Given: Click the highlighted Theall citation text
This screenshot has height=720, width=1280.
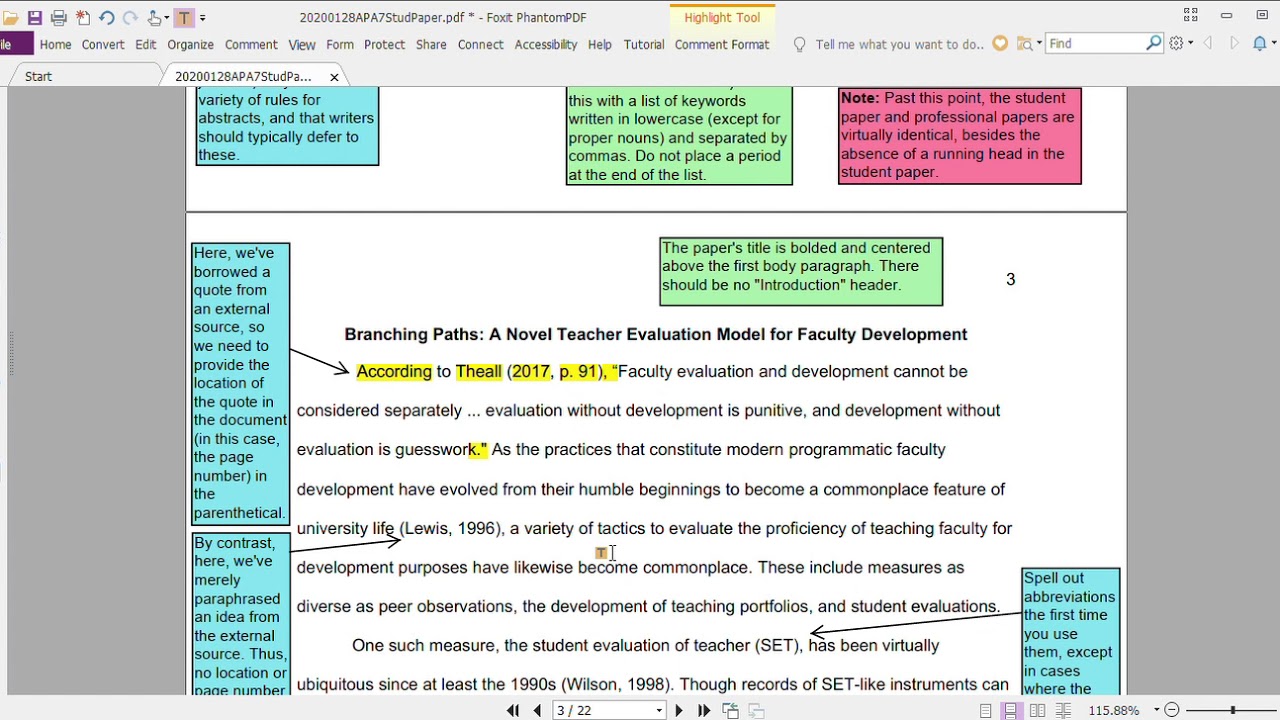Looking at the screenshot, I should (478, 371).
